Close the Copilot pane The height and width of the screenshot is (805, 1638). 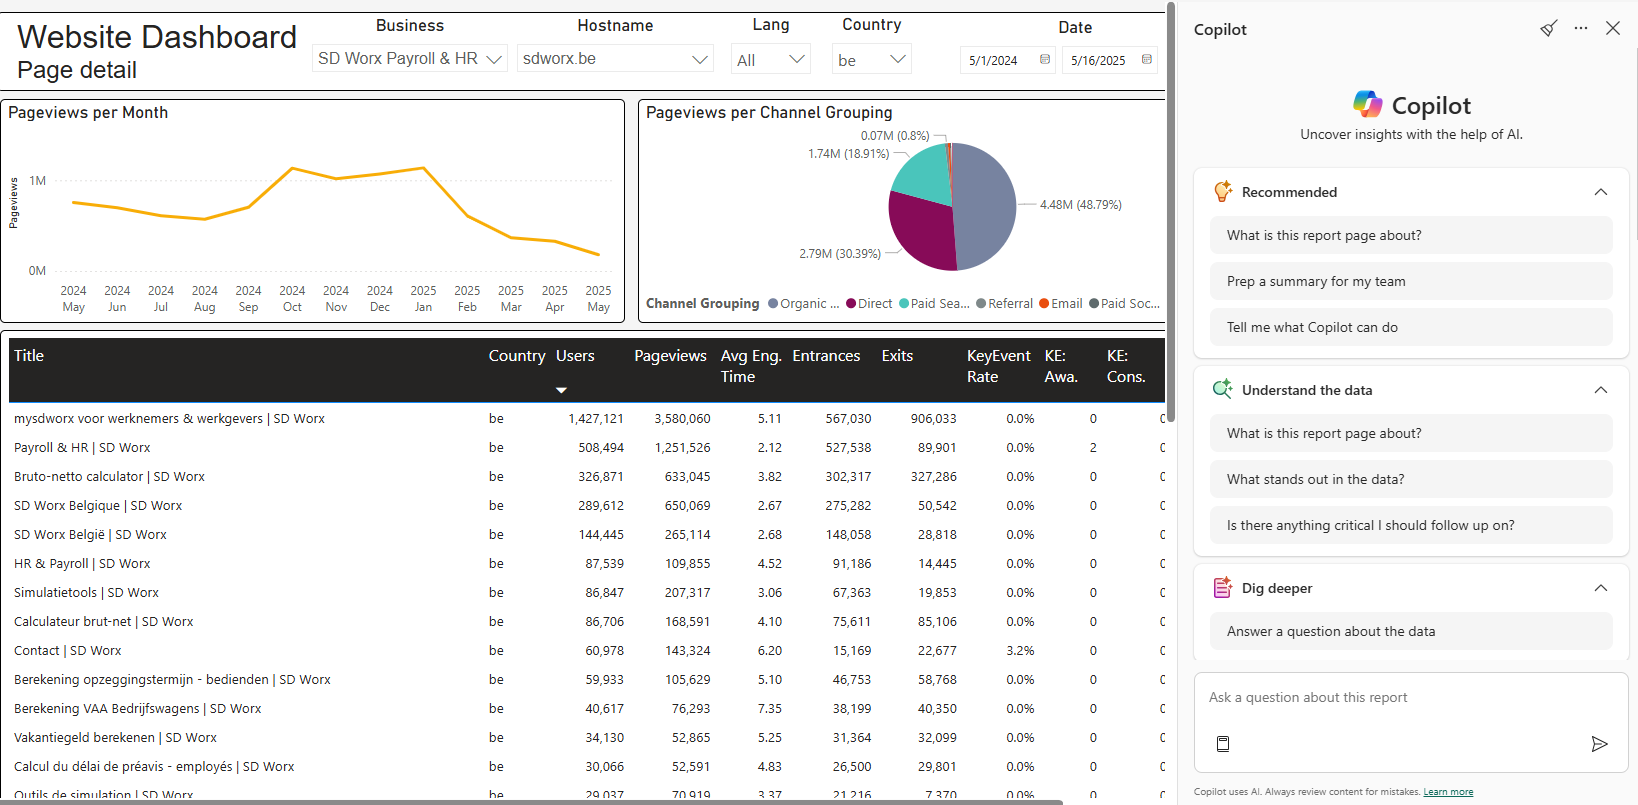pos(1613,28)
